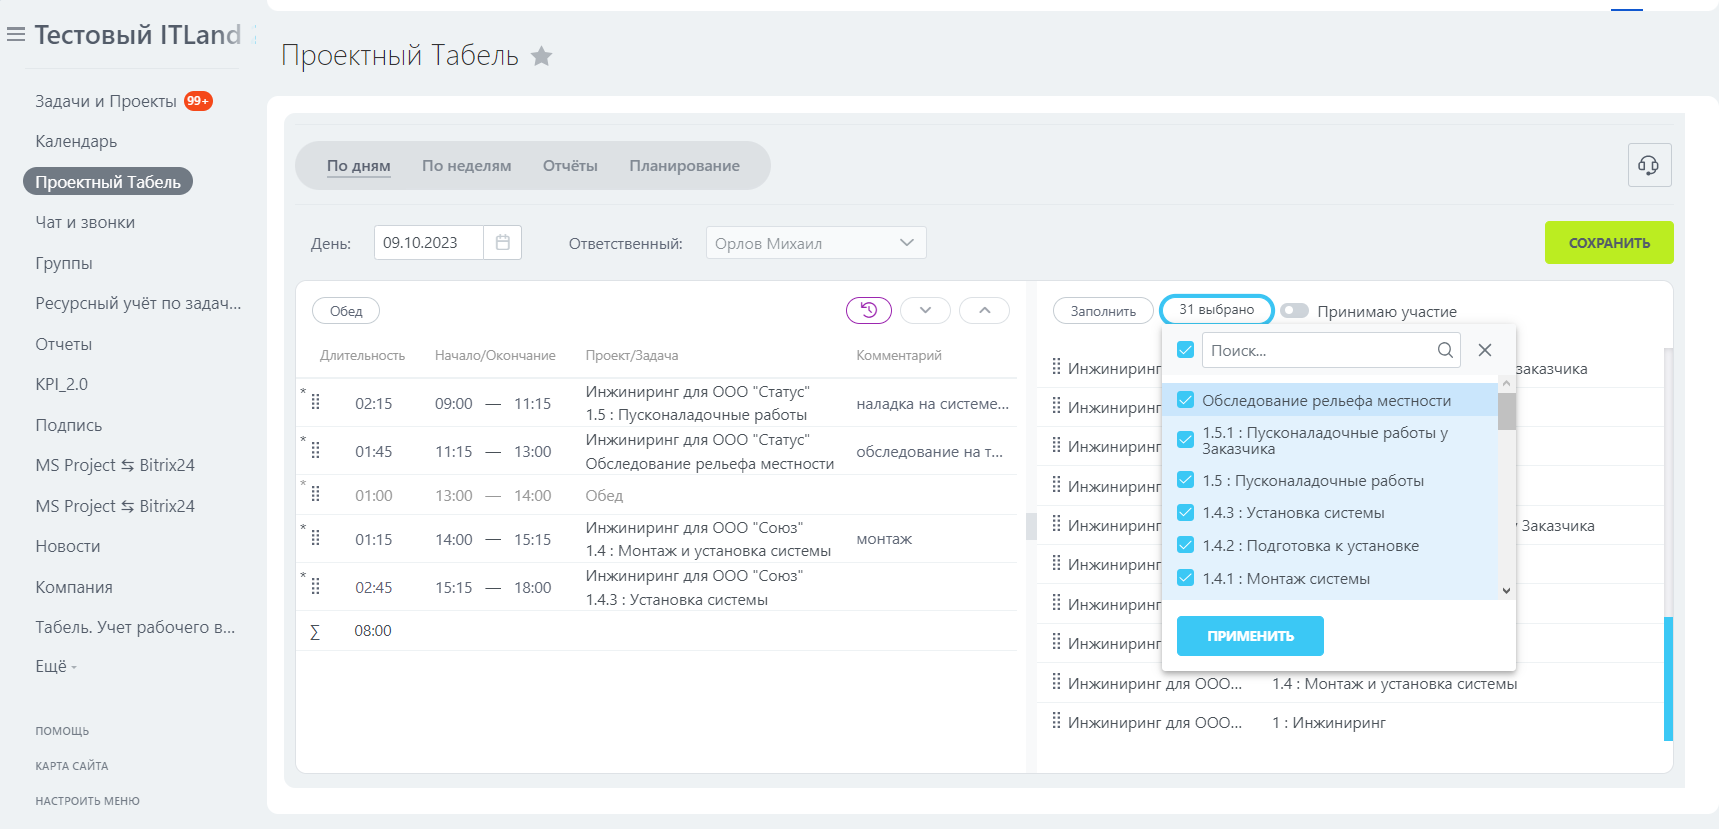Click the ПРИМЕНИТЬ button

tap(1250, 636)
